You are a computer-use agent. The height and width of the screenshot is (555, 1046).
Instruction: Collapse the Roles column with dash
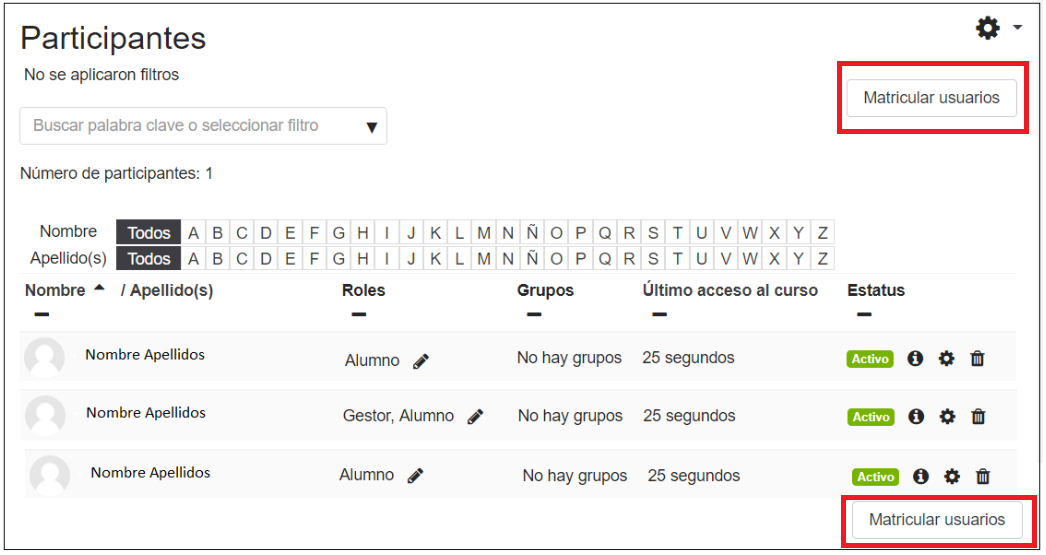[359, 314]
